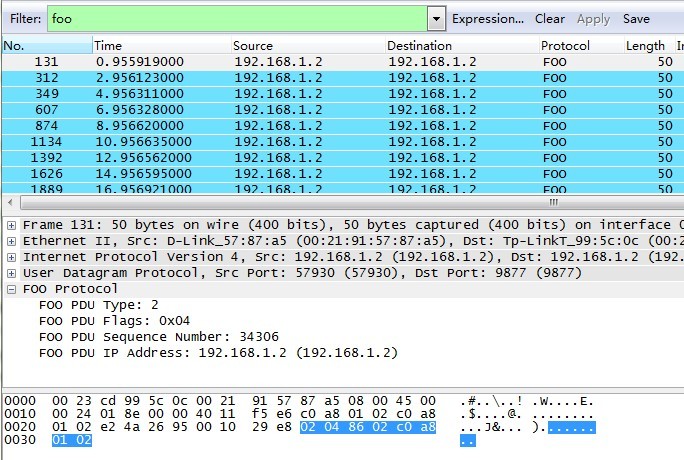
Task: Click hex offset 0020 in bytes pane
Action: tap(20, 427)
